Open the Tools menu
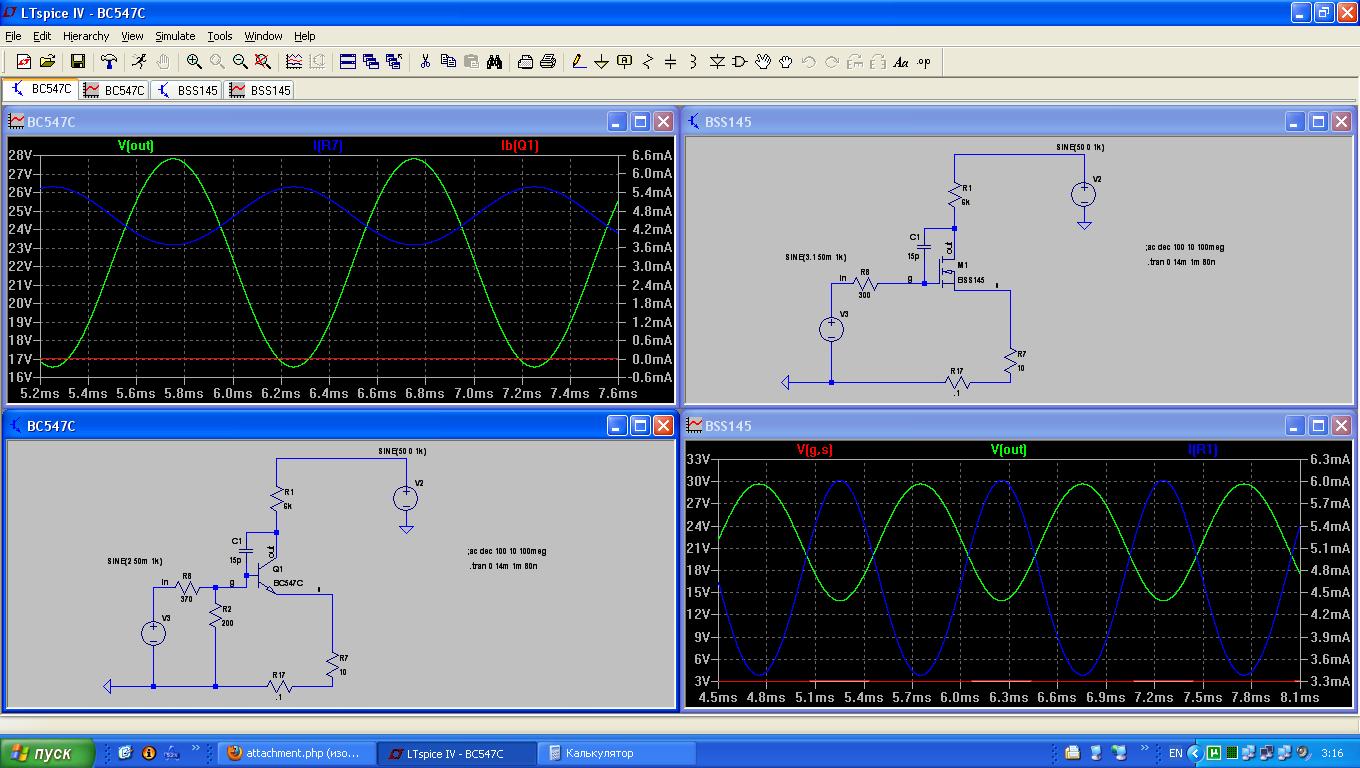 coord(220,36)
